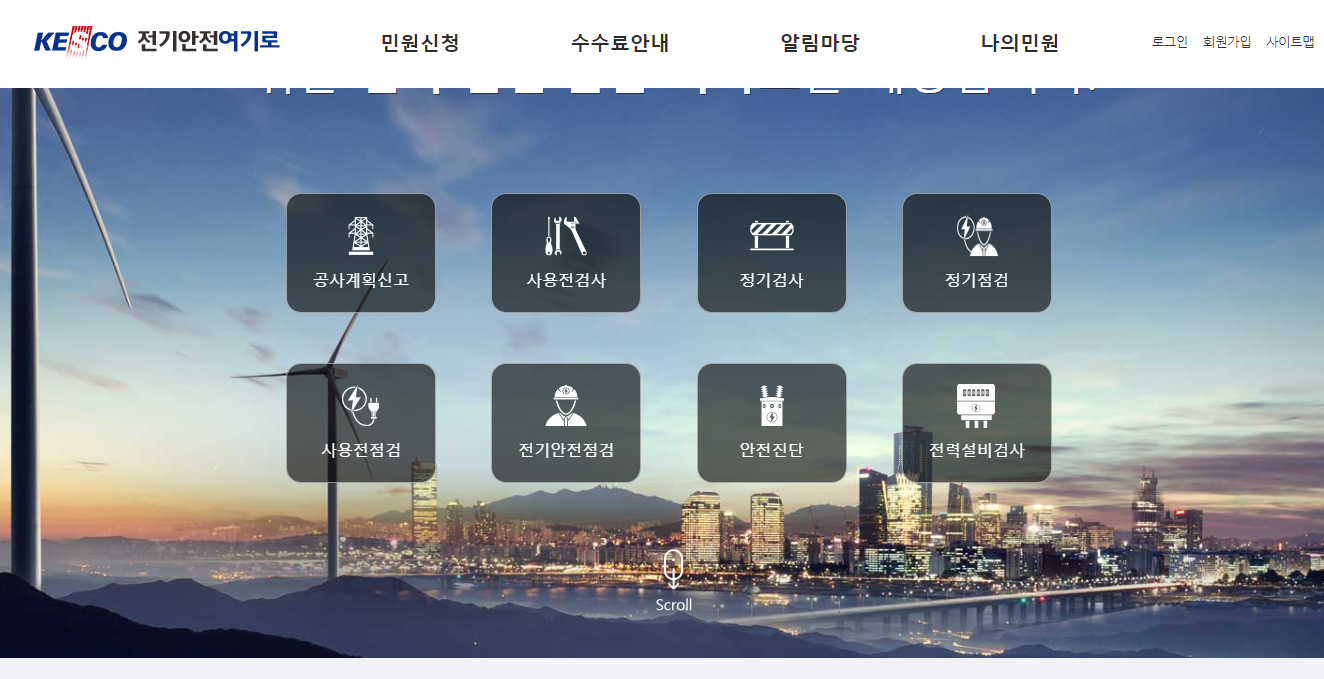Viewport: 1324px width, 679px height.
Task: Select the 전기안전점검 helmet icon
Action: (566, 403)
